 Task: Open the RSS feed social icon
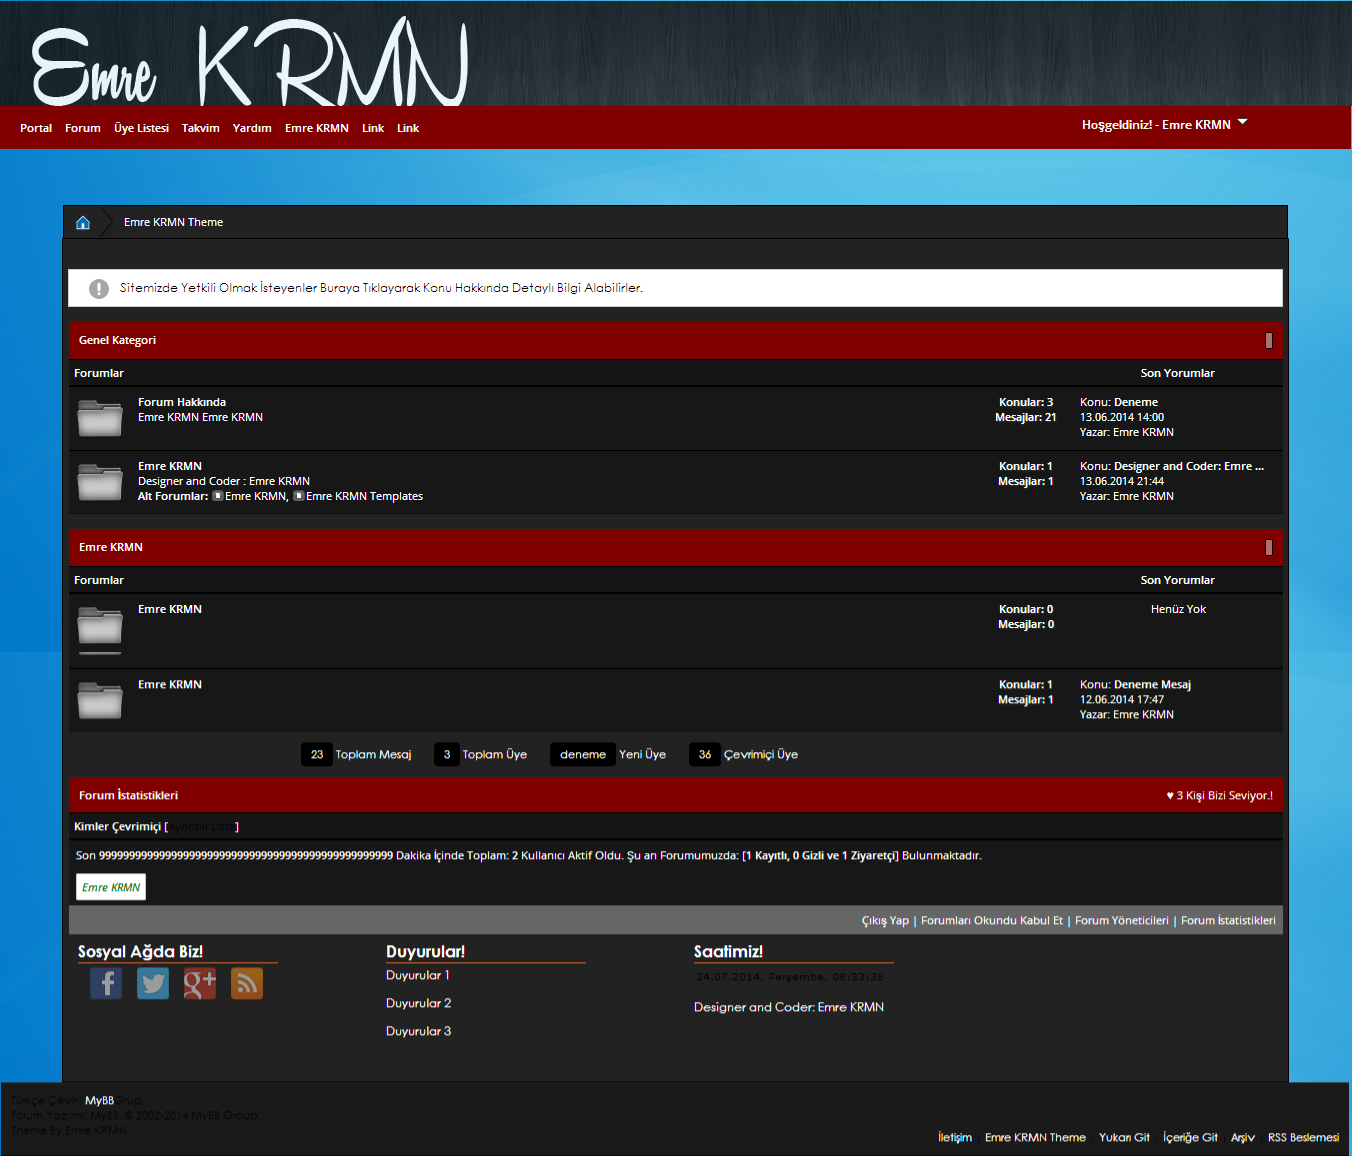point(247,983)
